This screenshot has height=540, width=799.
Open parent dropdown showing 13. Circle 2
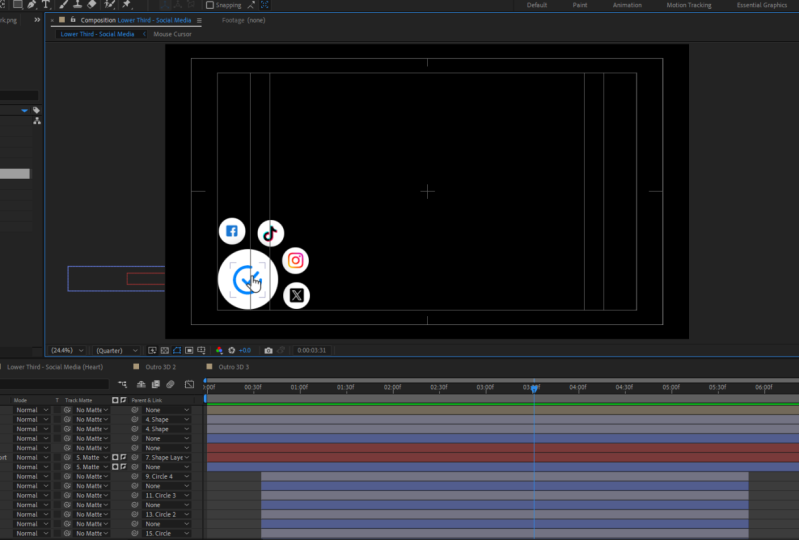[167, 515]
